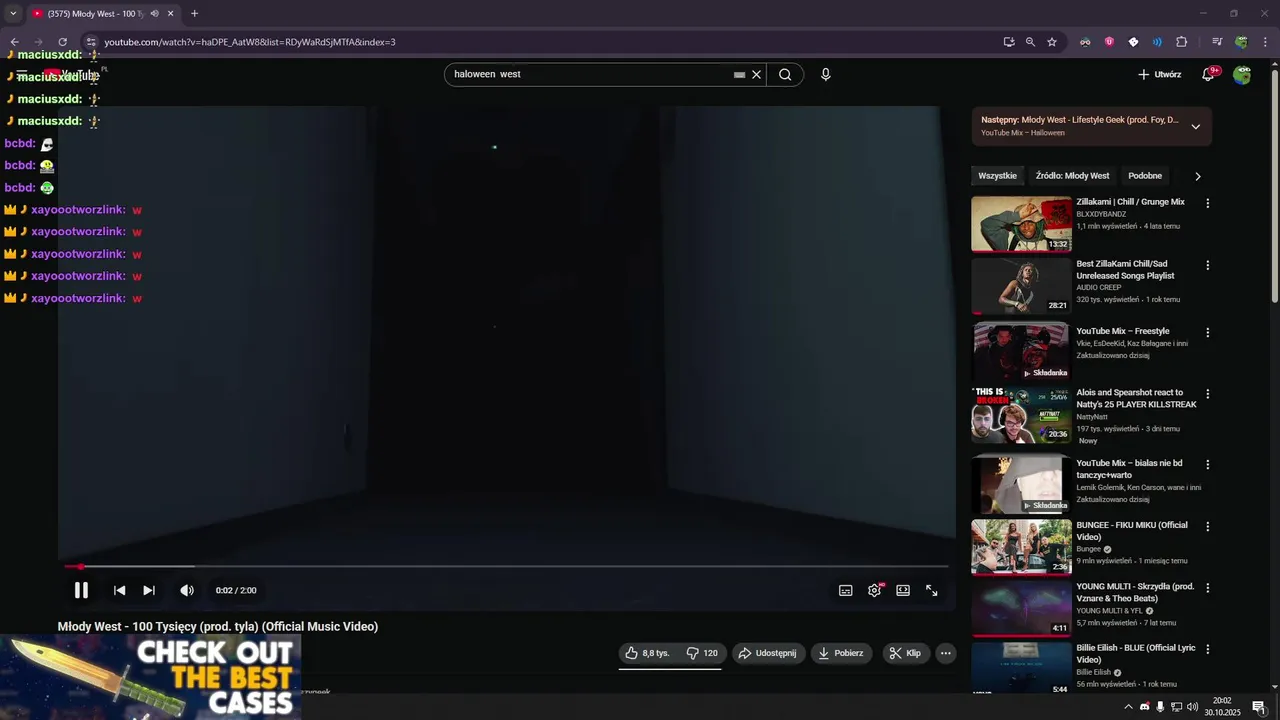This screenshot has height=720, width=1280.
Task: Pause the playing video
Action: click(81, 590)
